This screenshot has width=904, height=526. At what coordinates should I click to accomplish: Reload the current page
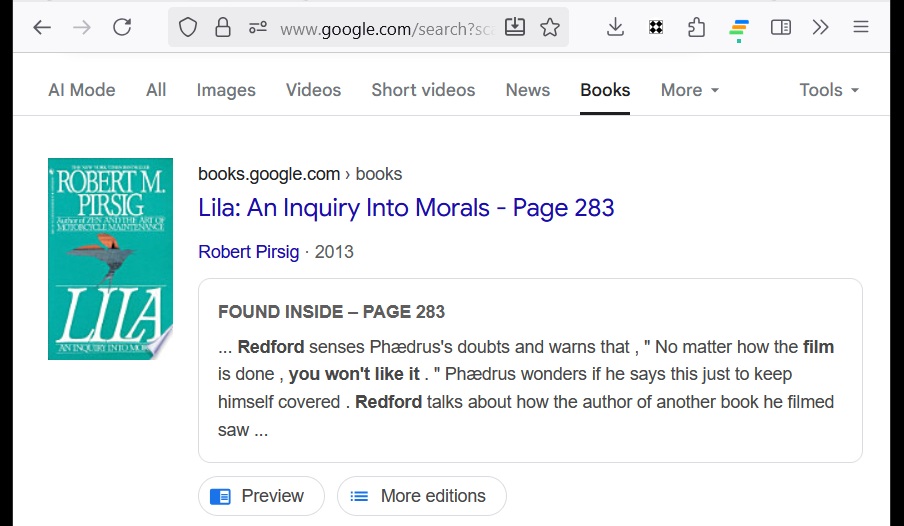click(x=122, y=28)
